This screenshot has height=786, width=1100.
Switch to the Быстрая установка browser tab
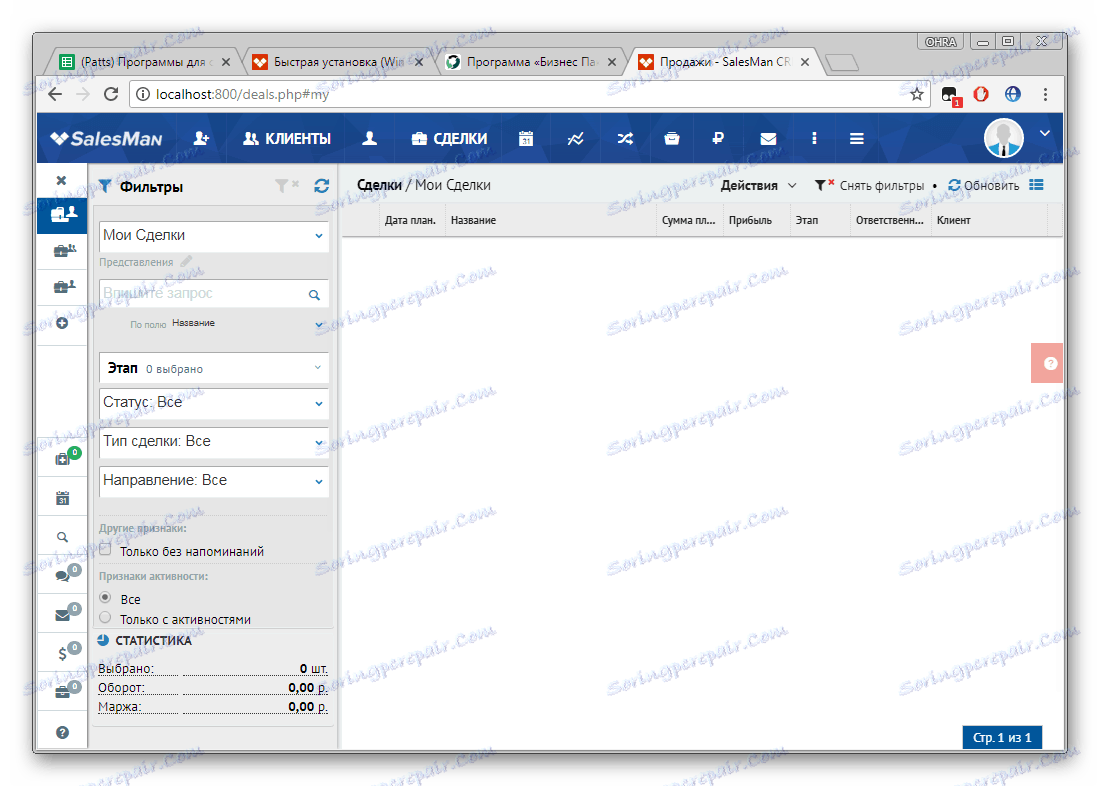[339, 62]
